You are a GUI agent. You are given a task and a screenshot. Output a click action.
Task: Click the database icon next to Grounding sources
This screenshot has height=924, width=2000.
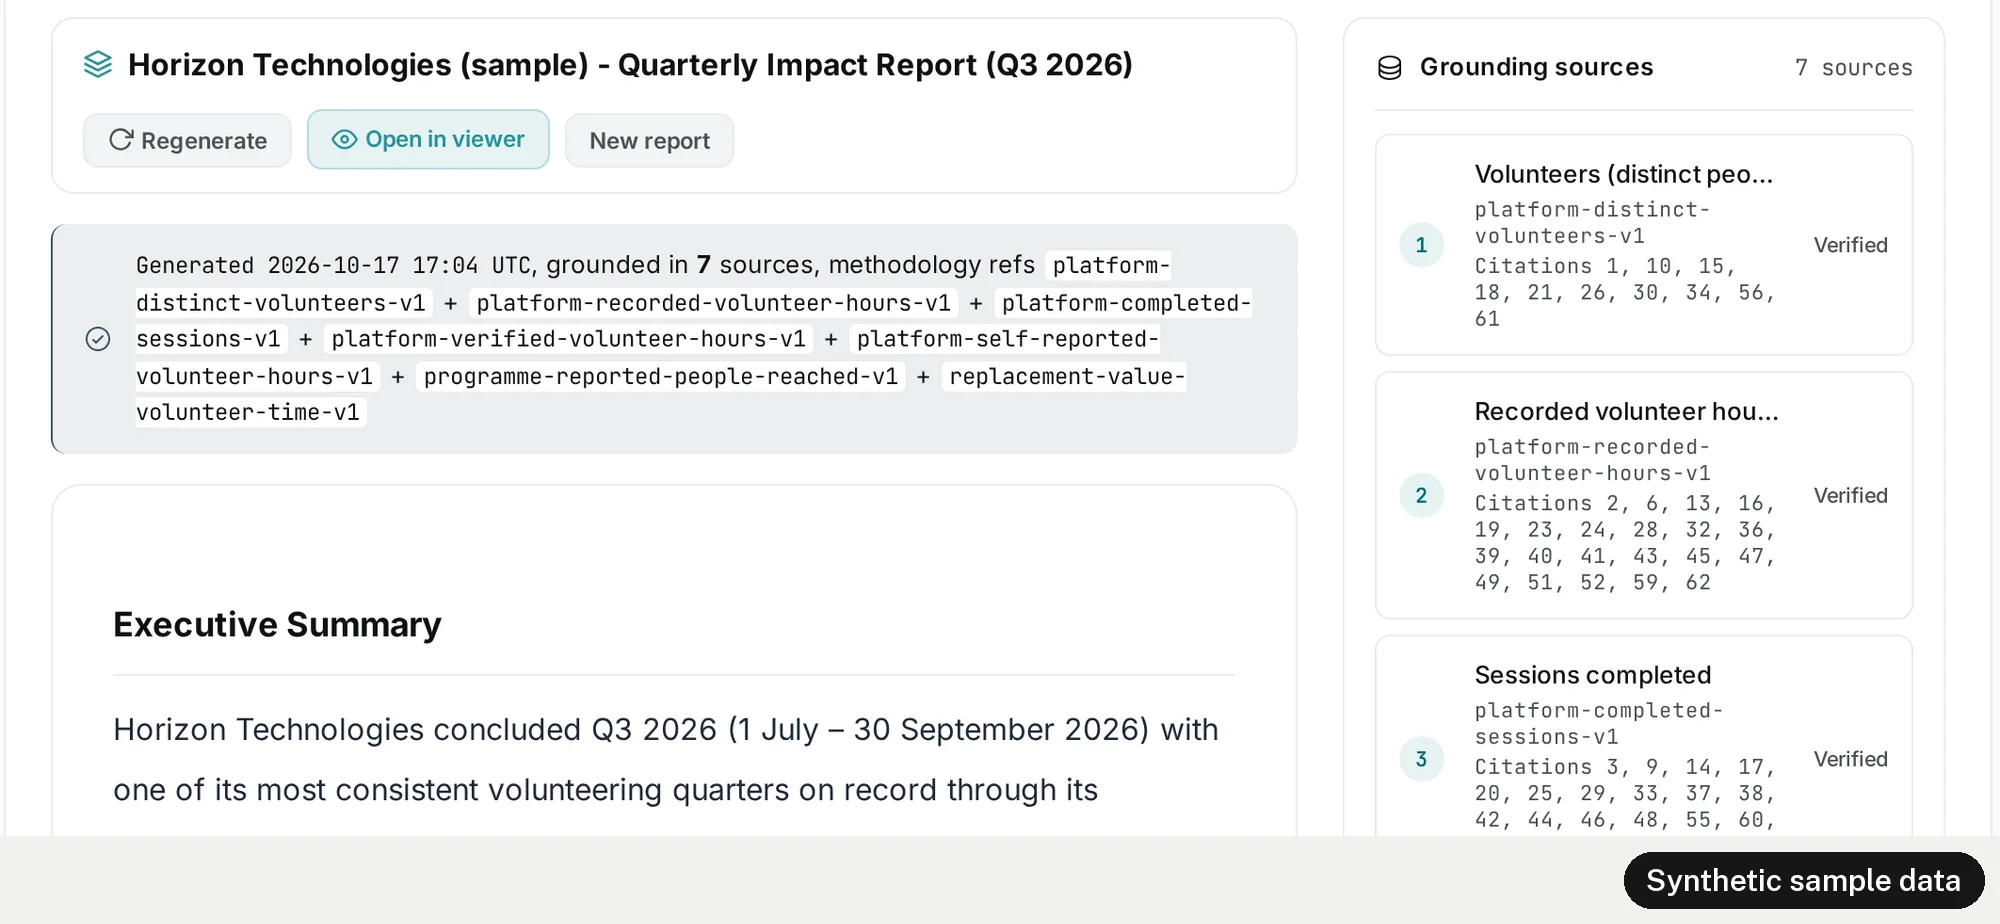point(1390,68)
